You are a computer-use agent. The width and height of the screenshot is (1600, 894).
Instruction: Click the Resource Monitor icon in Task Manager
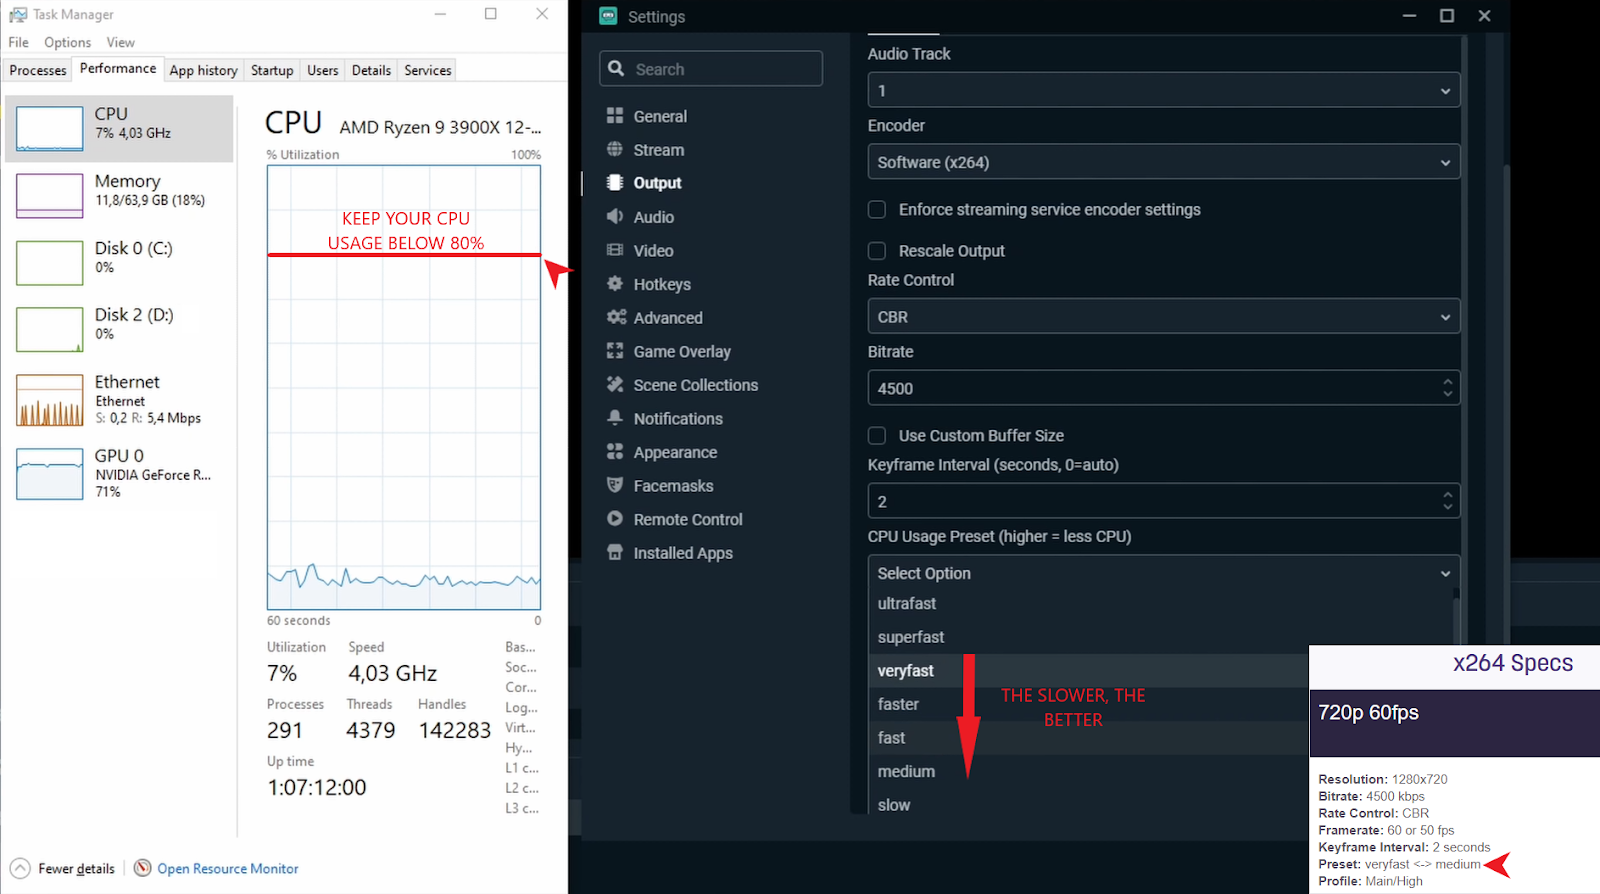143,868
